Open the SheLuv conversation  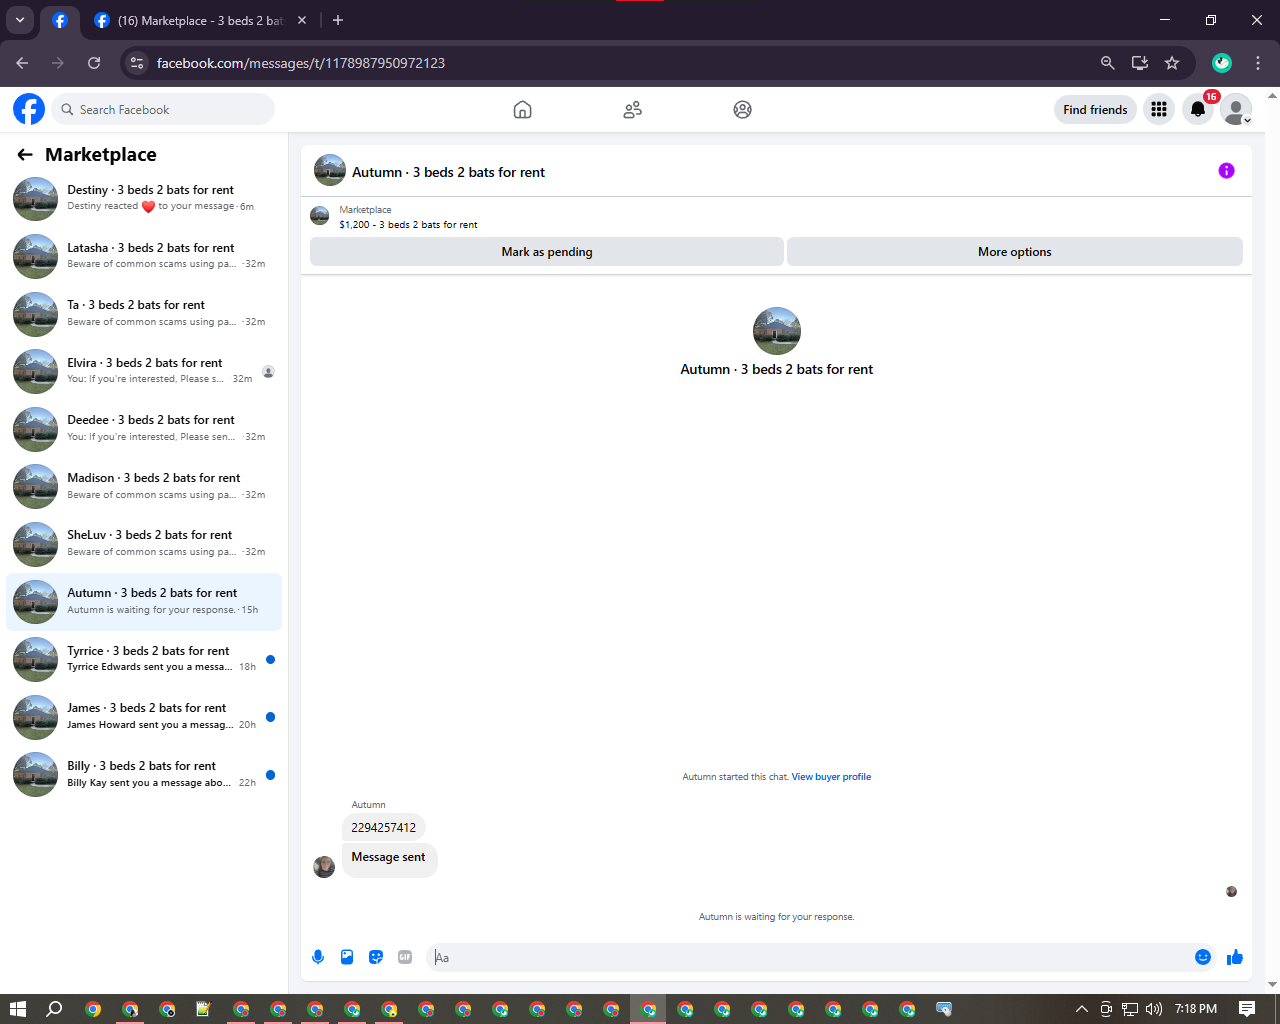point(144,543)
